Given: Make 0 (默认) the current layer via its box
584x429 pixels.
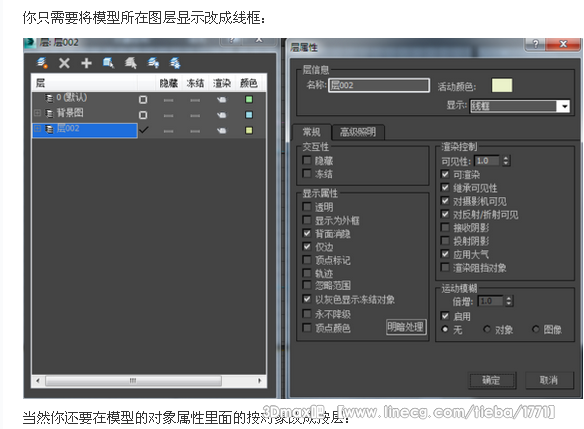Looking at the screenshot, I should [x=143, y=99].
